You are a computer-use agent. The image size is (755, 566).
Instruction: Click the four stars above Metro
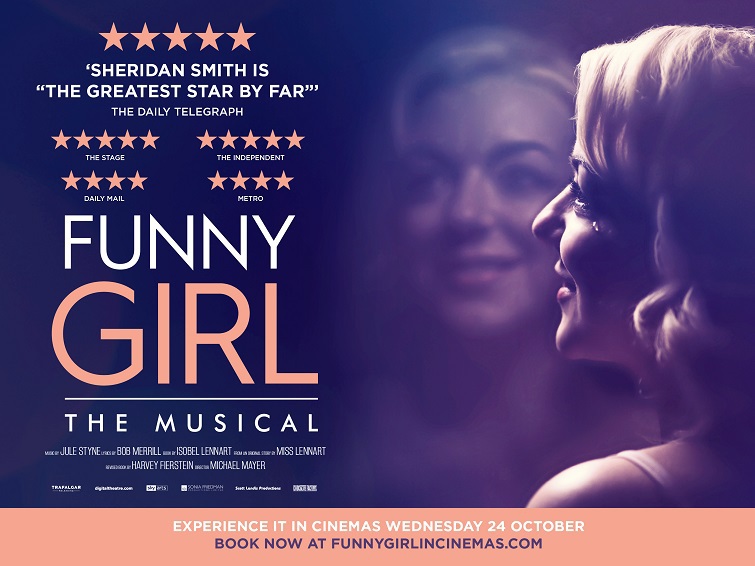[250, 180]
